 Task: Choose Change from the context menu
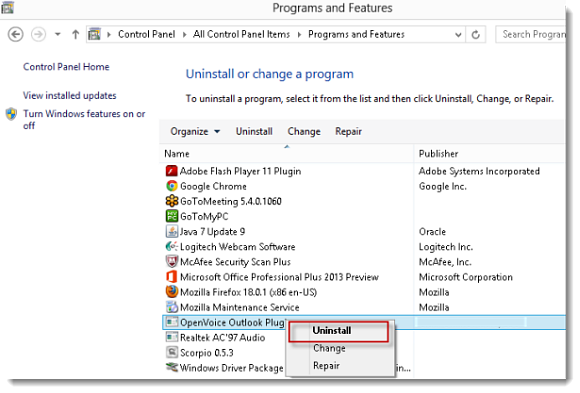coord(329,348)
